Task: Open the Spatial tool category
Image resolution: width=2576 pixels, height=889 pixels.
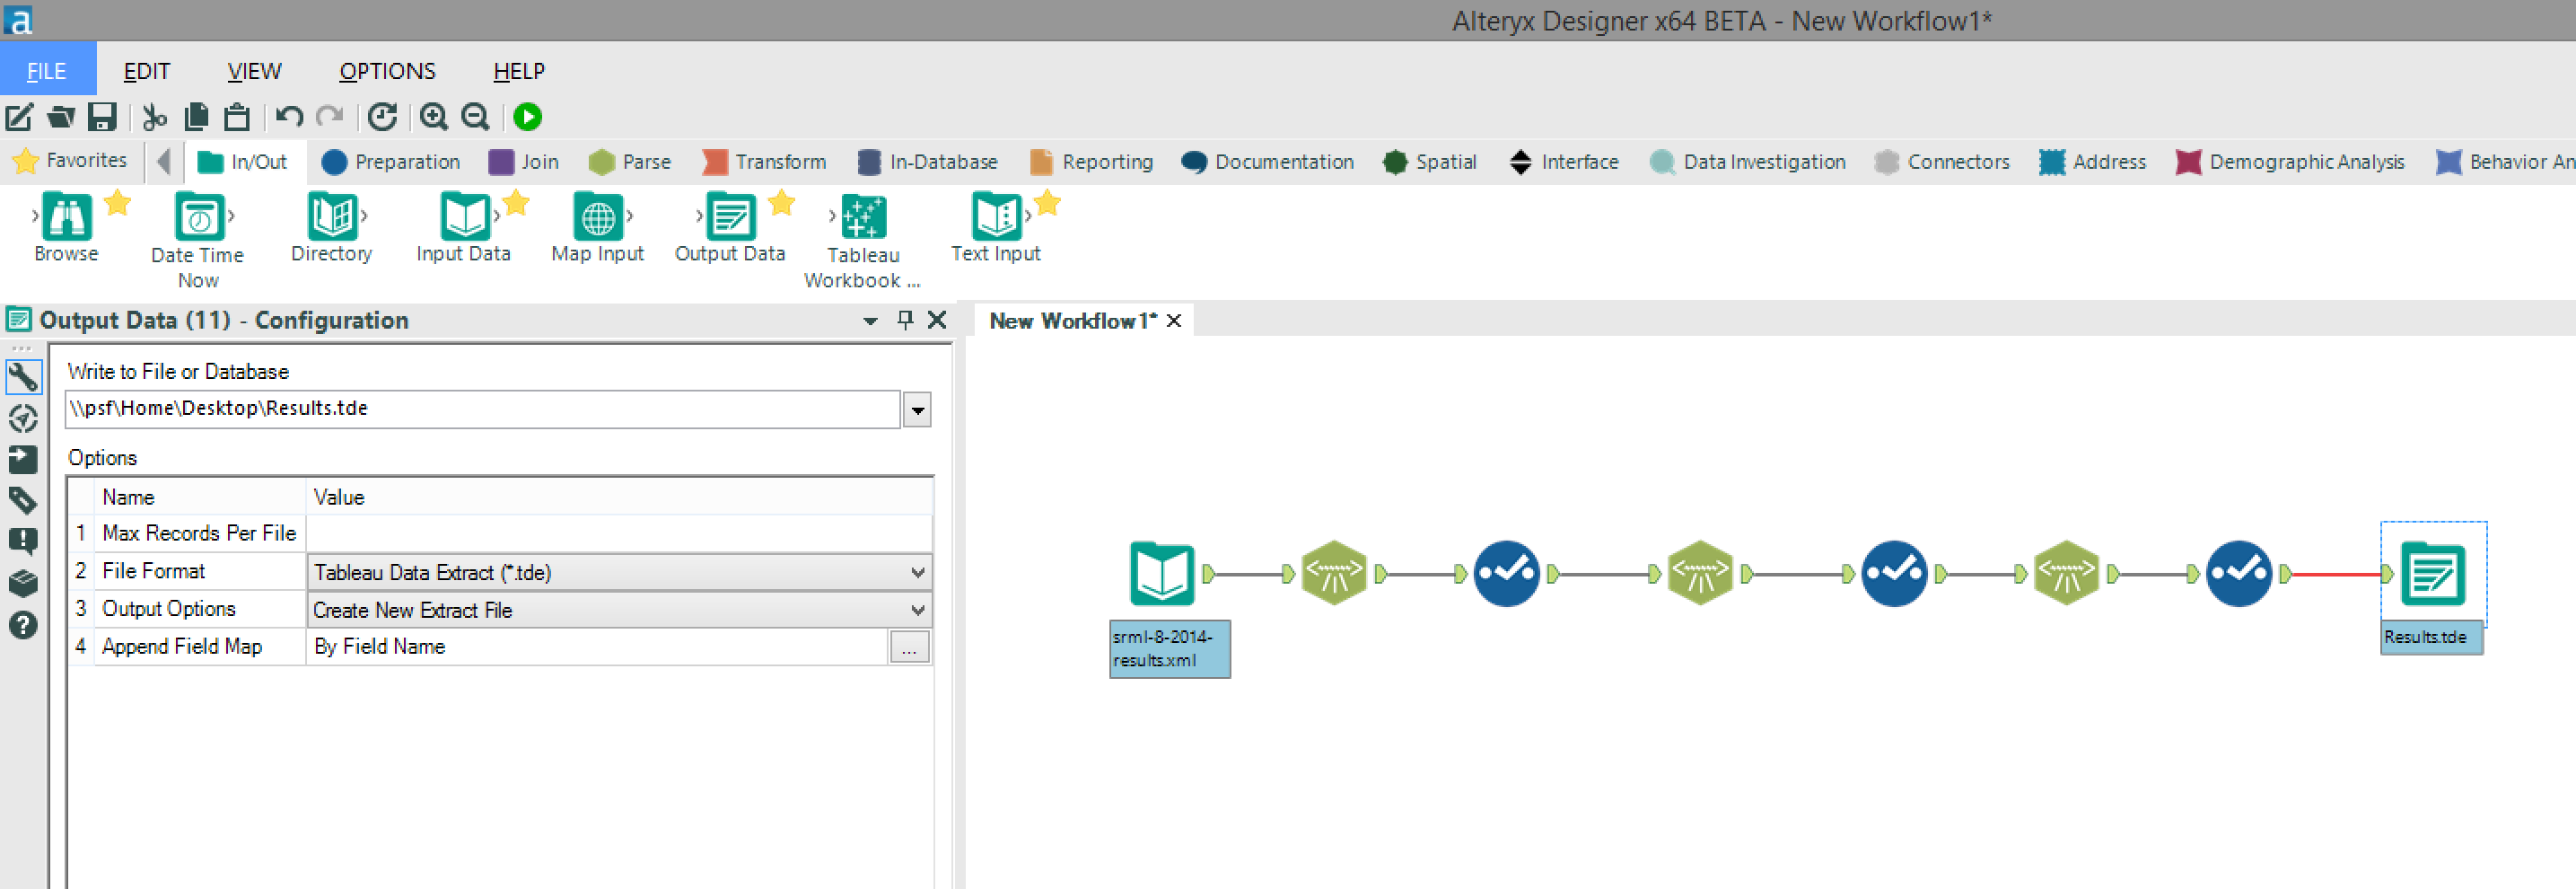Action: pyautogui.click(x=1429, y=162)
